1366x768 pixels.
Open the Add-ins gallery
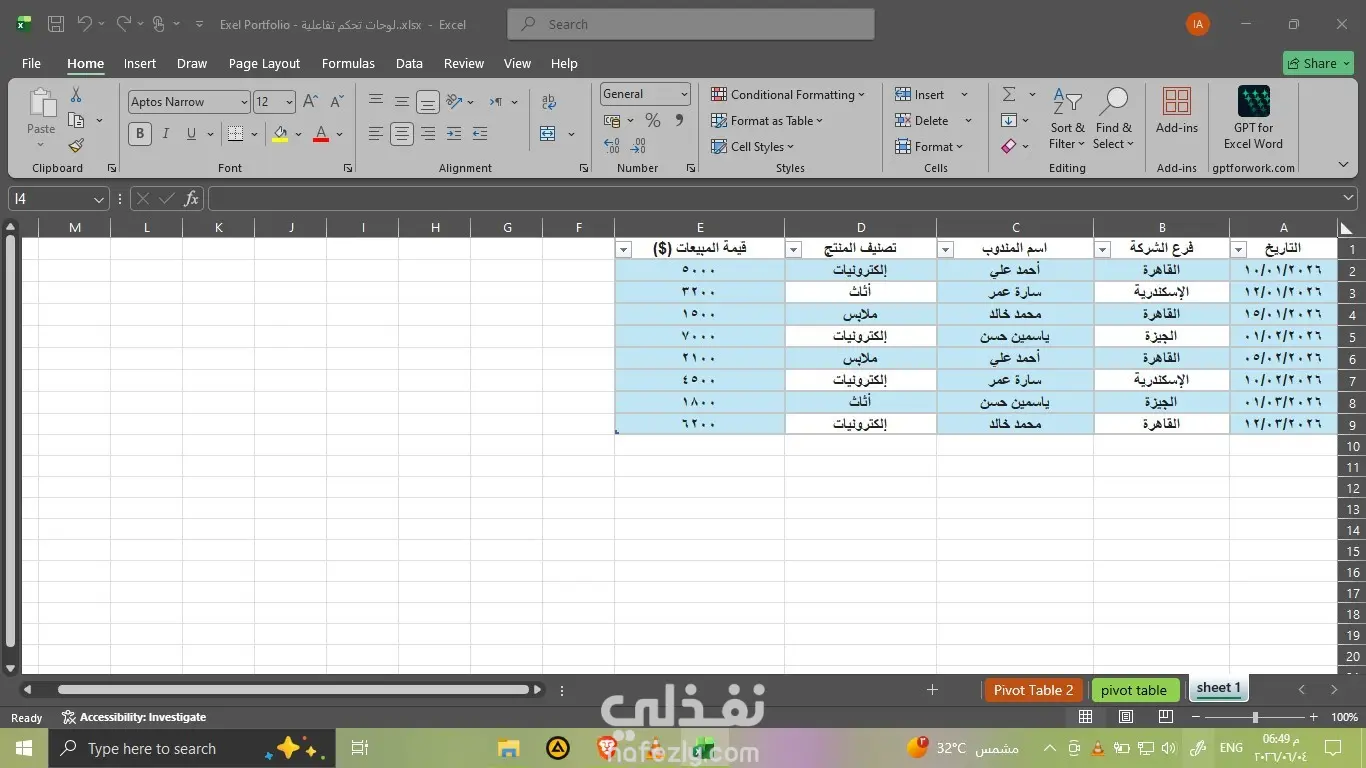click(1177, 110)
